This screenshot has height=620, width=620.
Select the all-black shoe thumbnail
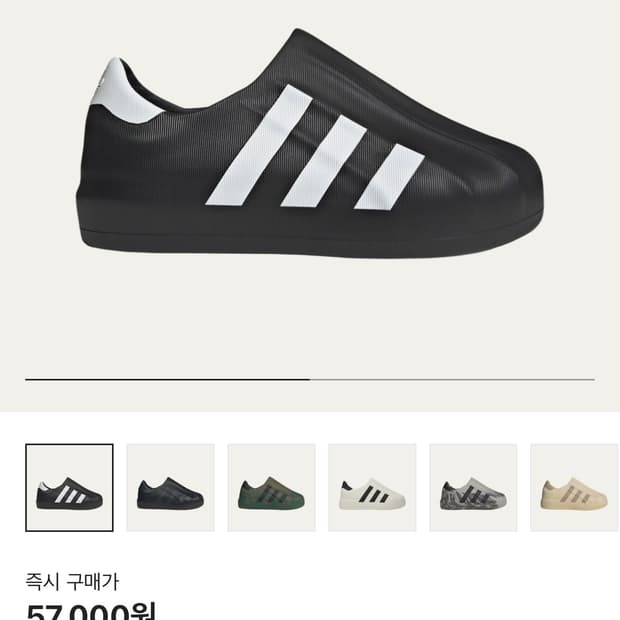pyautogui.click(x=170, y=488)
